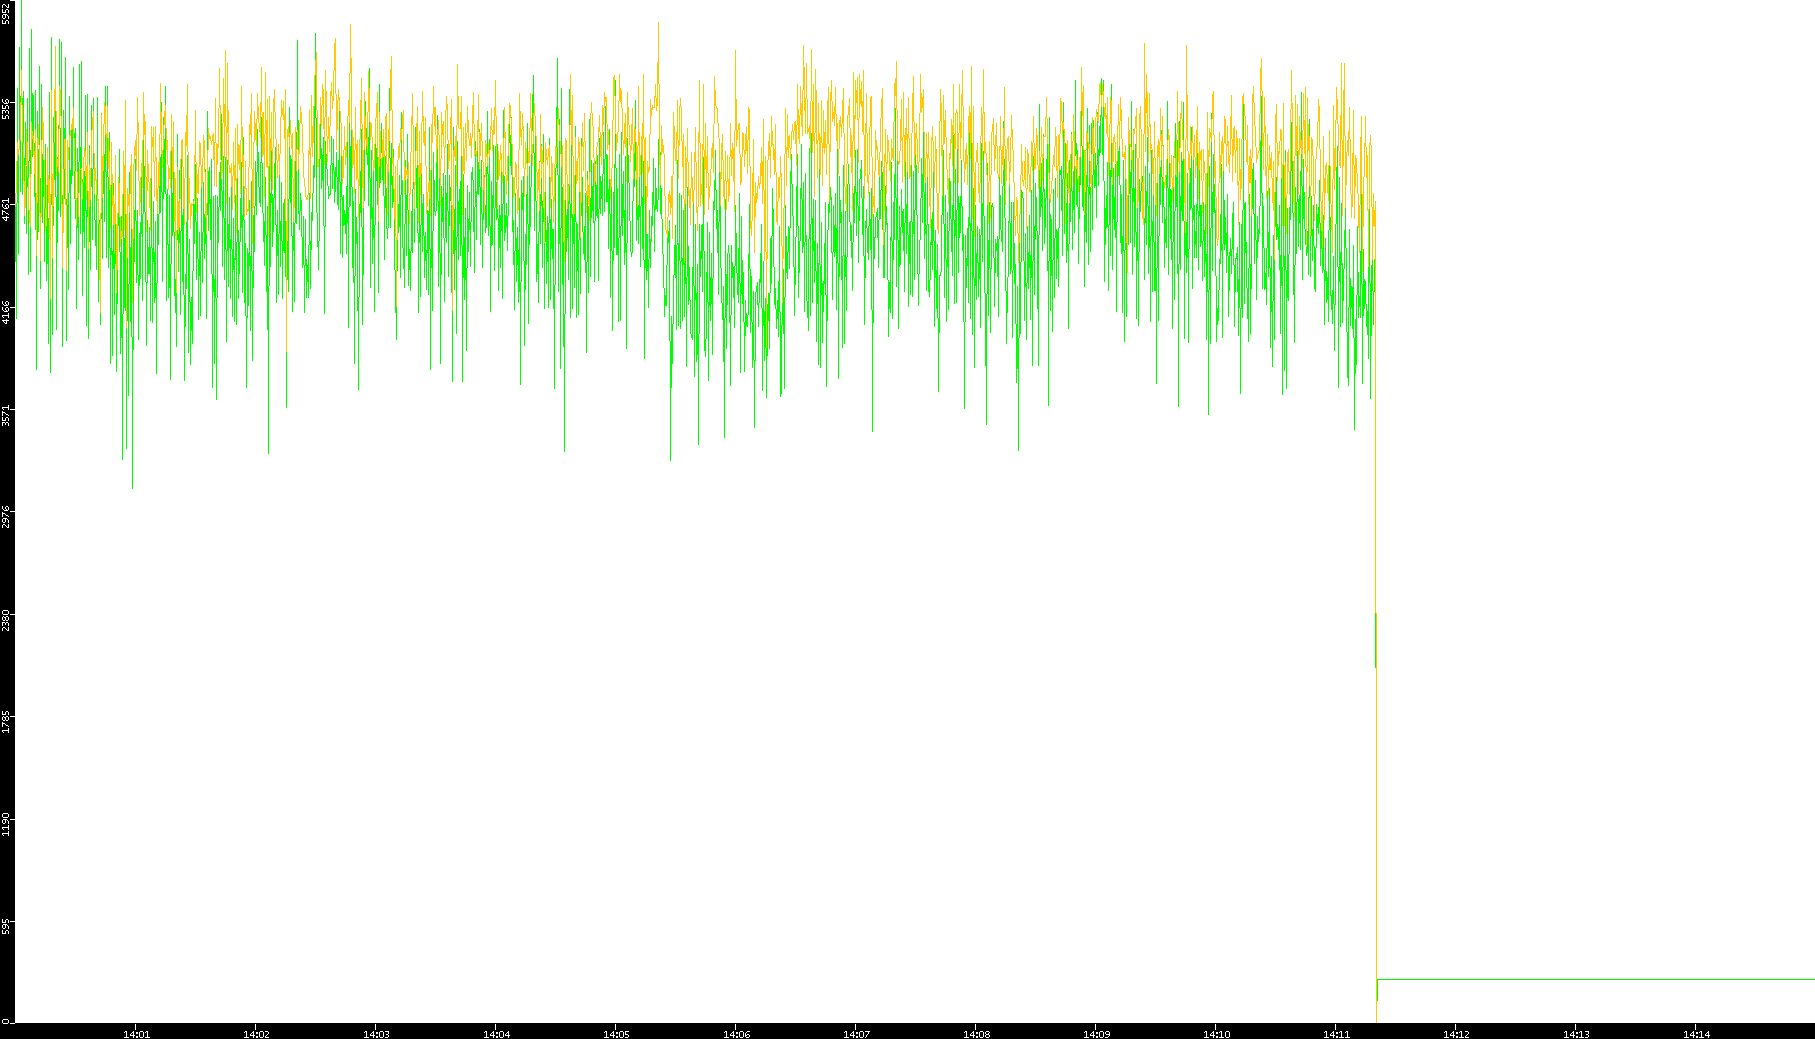Pick the 14:09 time axis tick

point(1096,1034)
